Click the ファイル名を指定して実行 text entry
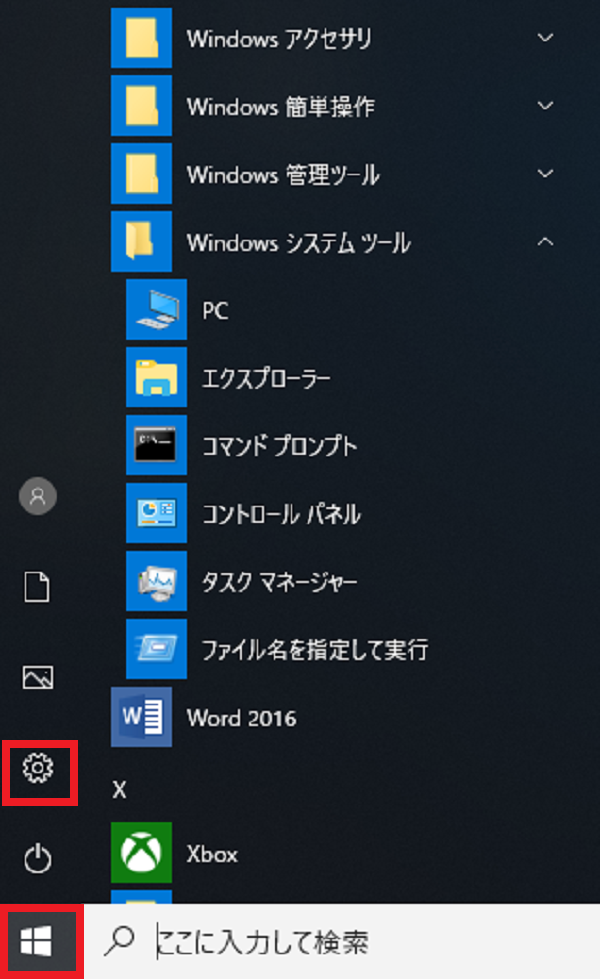 pyautogui.click(x=315, y=650)
